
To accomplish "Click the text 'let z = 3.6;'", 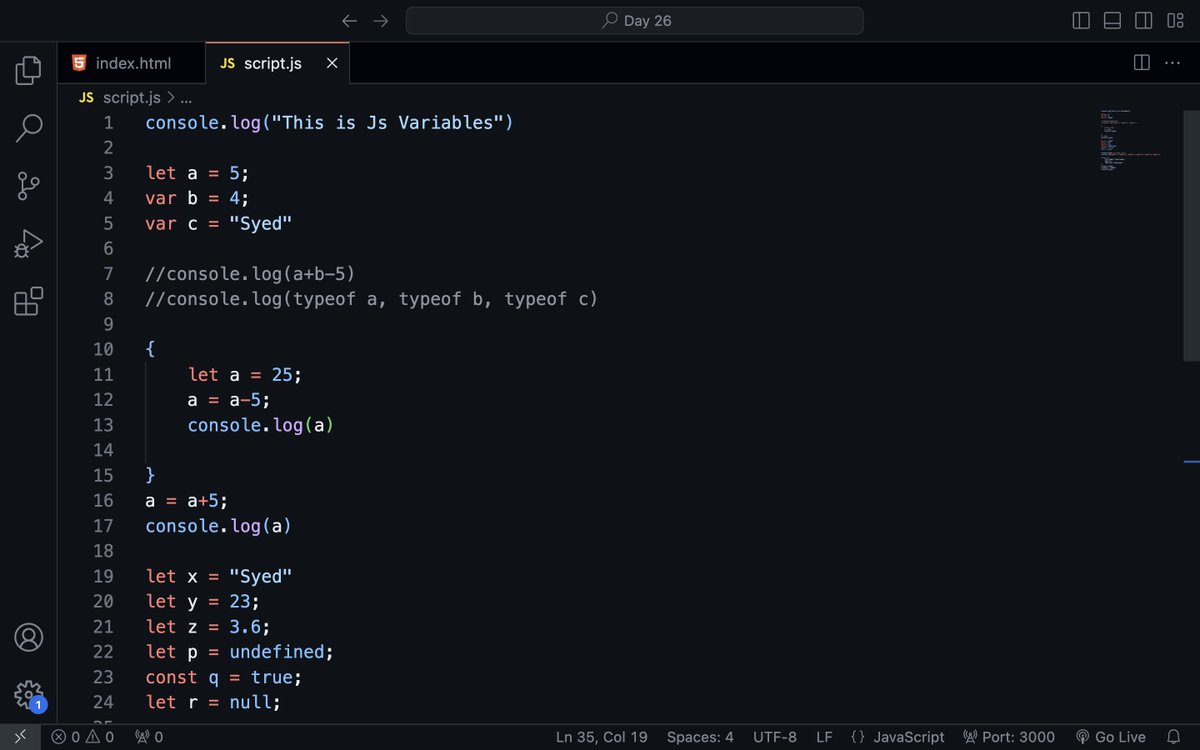I will 208,626.
